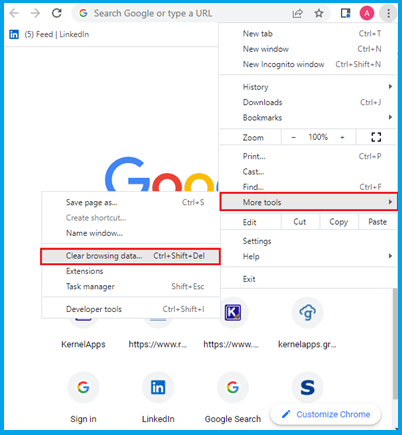This screenshot has width=402, height=435.
Task: Reload the current page
Action: pyautogui.click(x=57, y=13)
